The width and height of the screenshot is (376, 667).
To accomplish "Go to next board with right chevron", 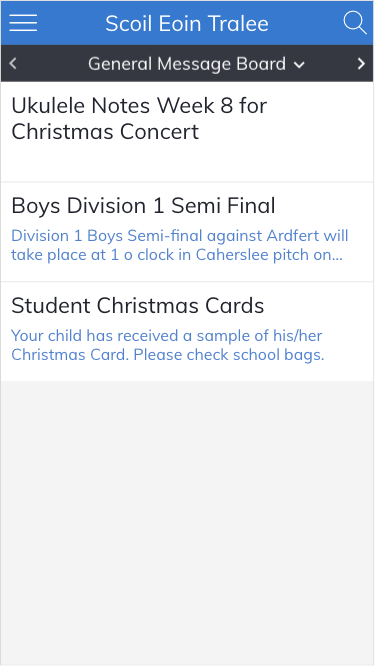I will pyautogui.click(x=361, y=64).
